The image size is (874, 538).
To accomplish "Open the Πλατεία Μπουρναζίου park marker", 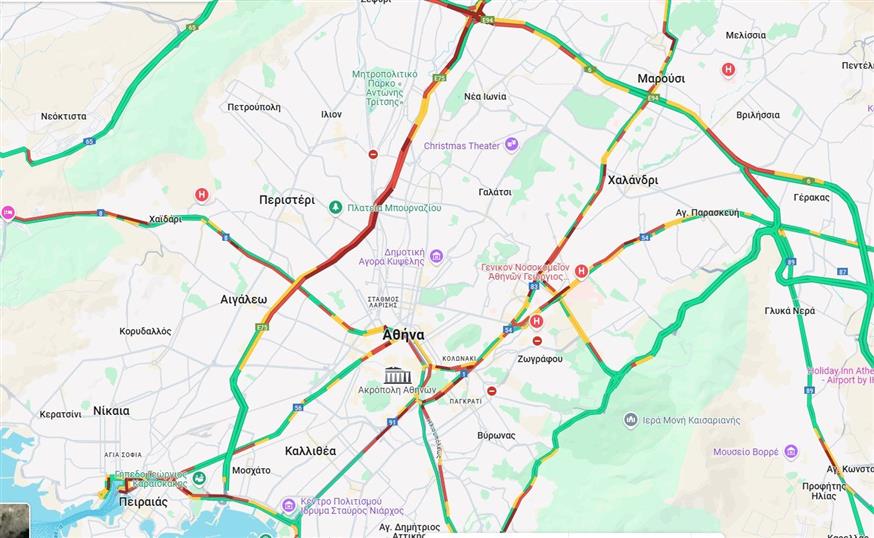I will (335, 207).
